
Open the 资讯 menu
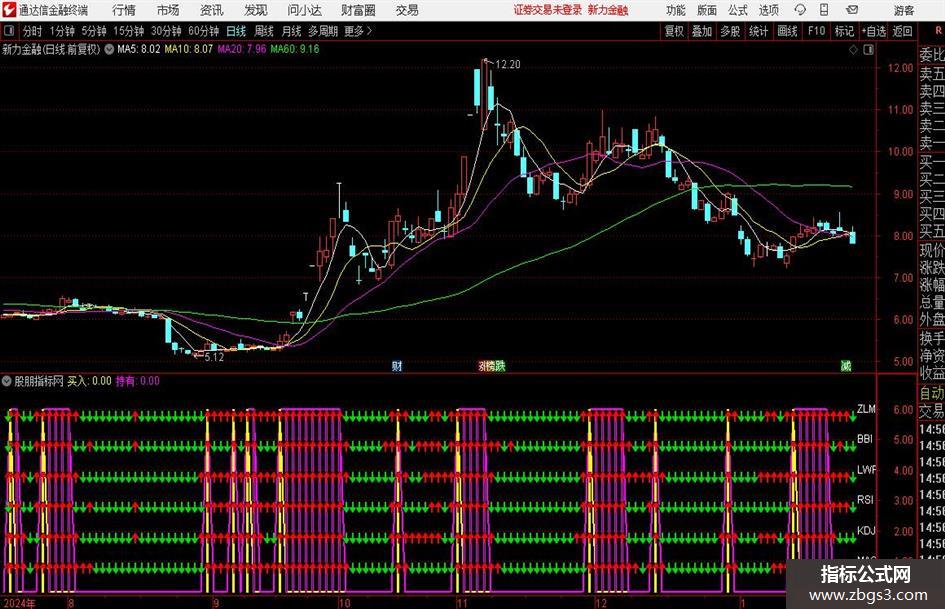[x=212, y=10]
